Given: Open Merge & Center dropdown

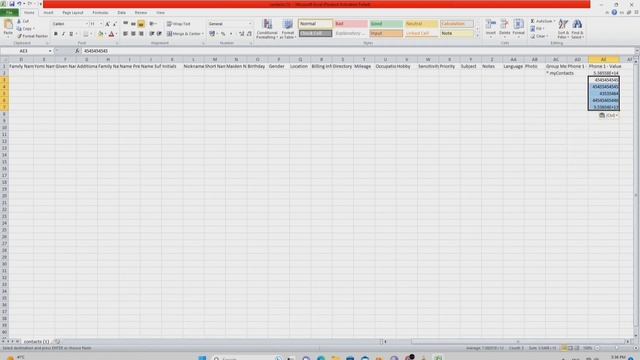Looking at the screenshot, I should pos(202,34).
